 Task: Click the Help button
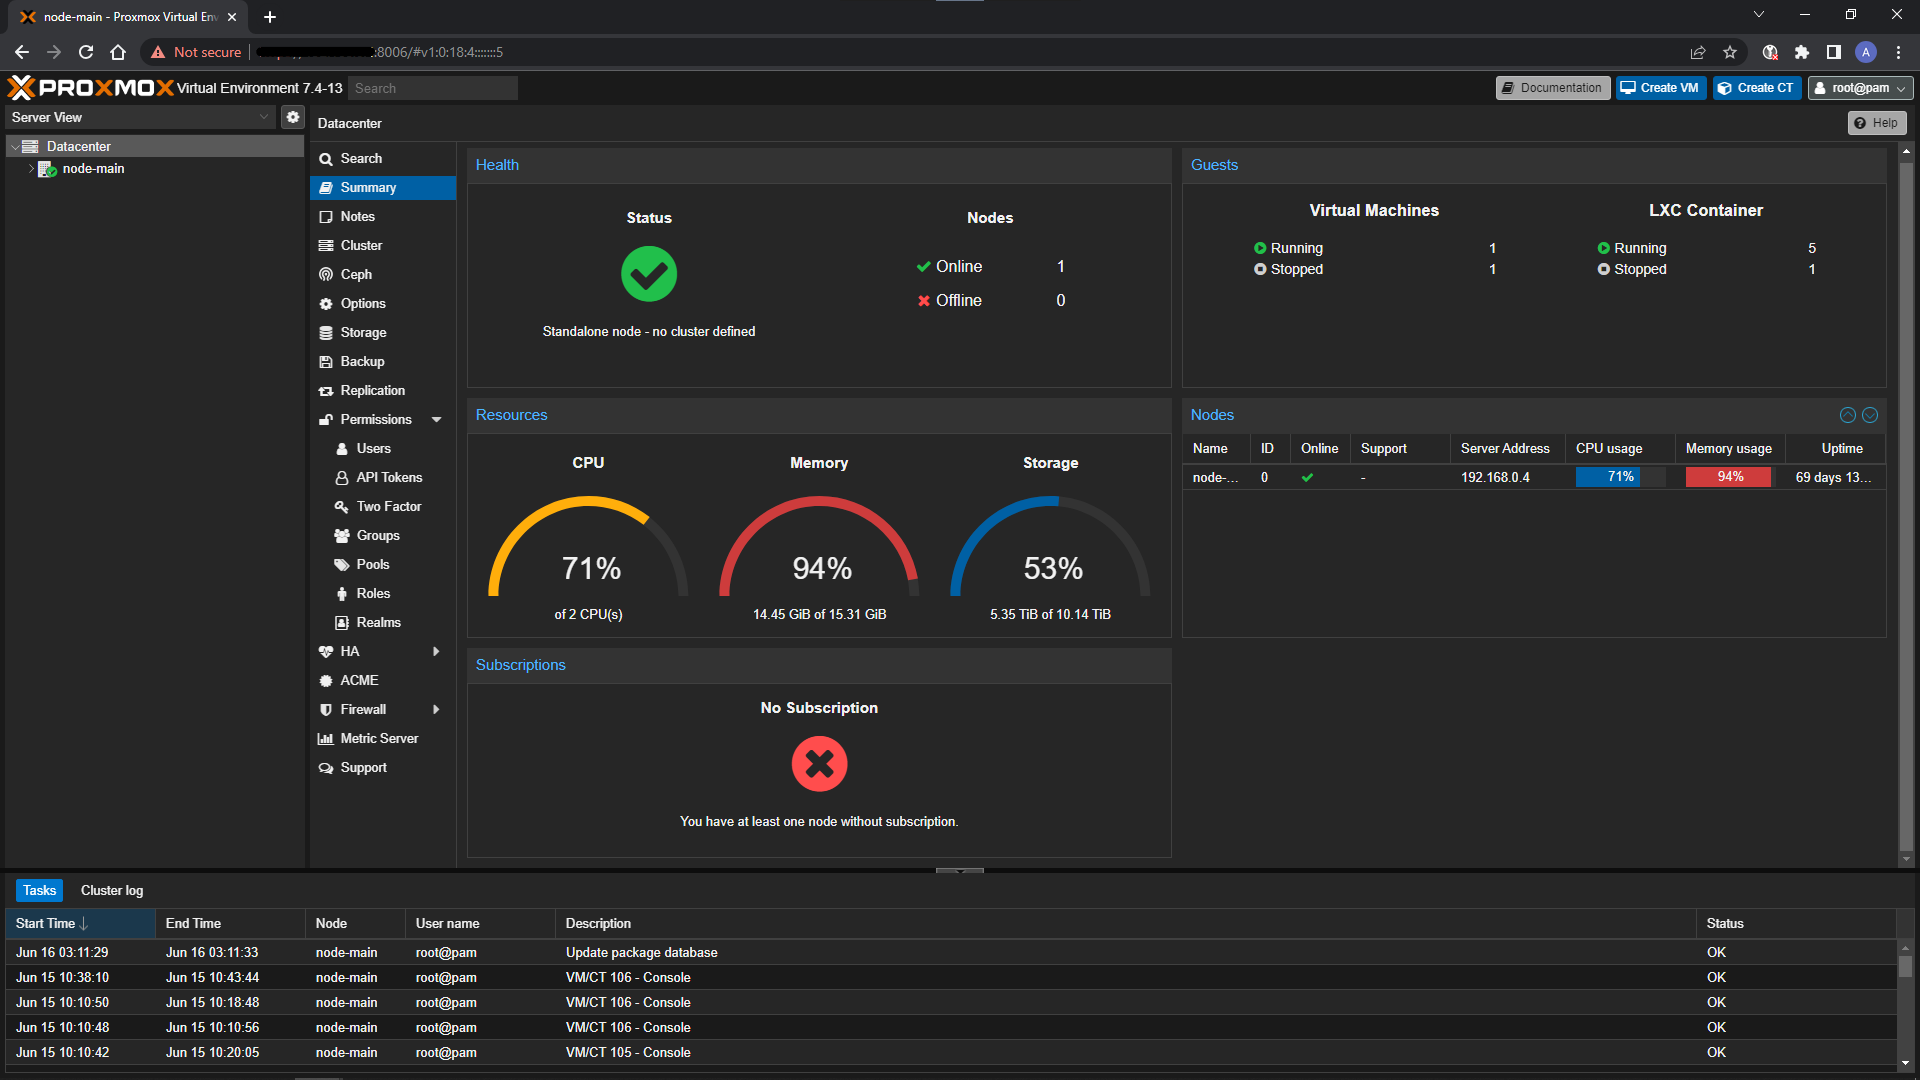1876,123
